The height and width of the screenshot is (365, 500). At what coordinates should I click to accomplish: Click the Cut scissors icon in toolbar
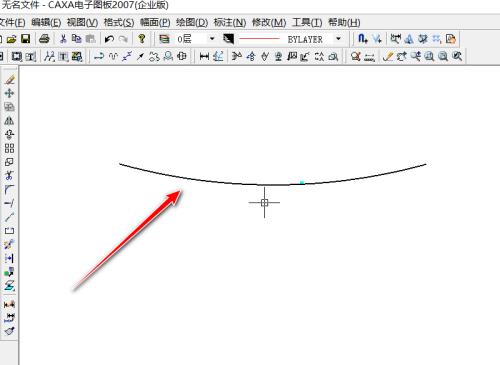click(x=63, y=39)
